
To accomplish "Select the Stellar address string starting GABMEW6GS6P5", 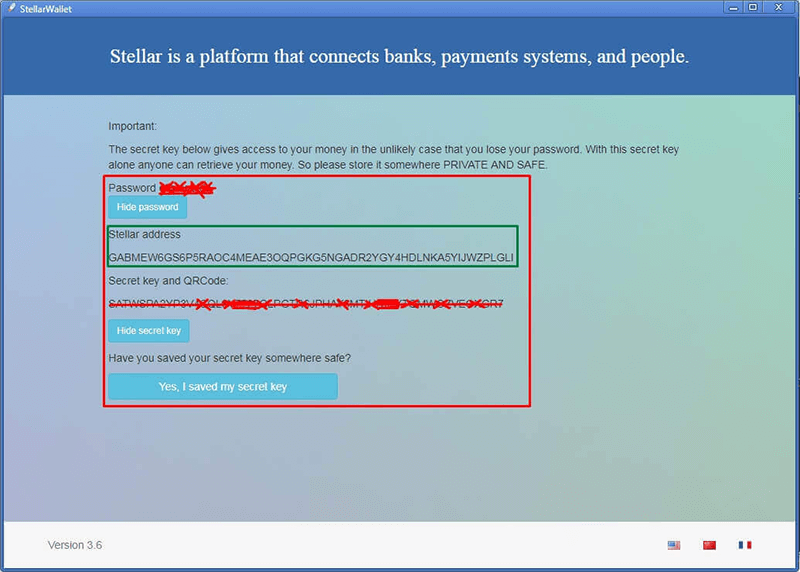I will [311, 258].
